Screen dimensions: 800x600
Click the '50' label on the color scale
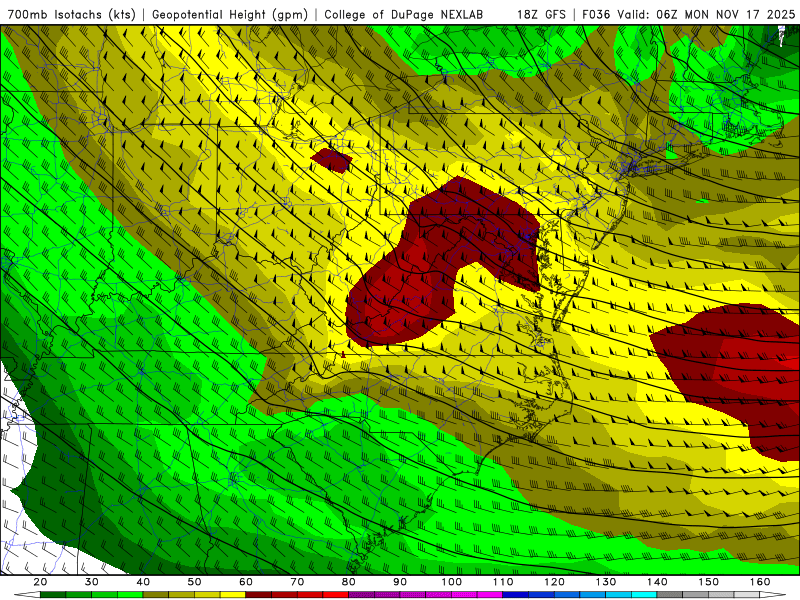[x=194, y=582]
